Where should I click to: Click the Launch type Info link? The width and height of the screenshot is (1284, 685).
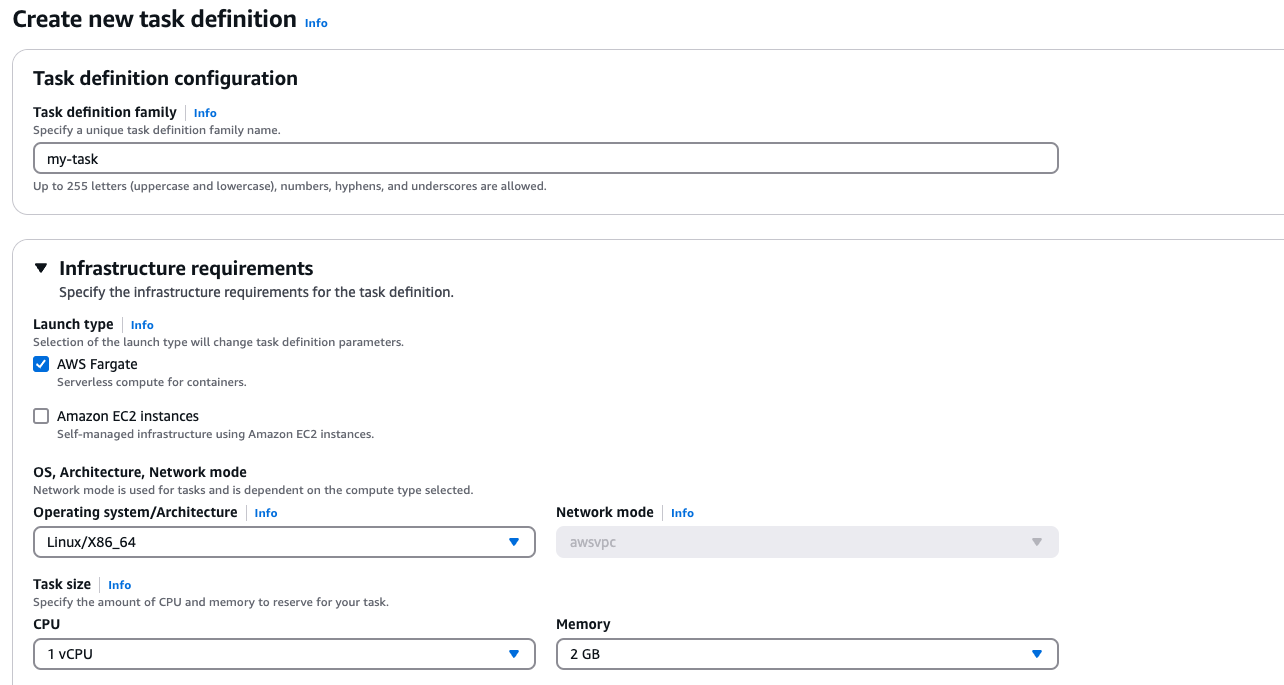141,324
